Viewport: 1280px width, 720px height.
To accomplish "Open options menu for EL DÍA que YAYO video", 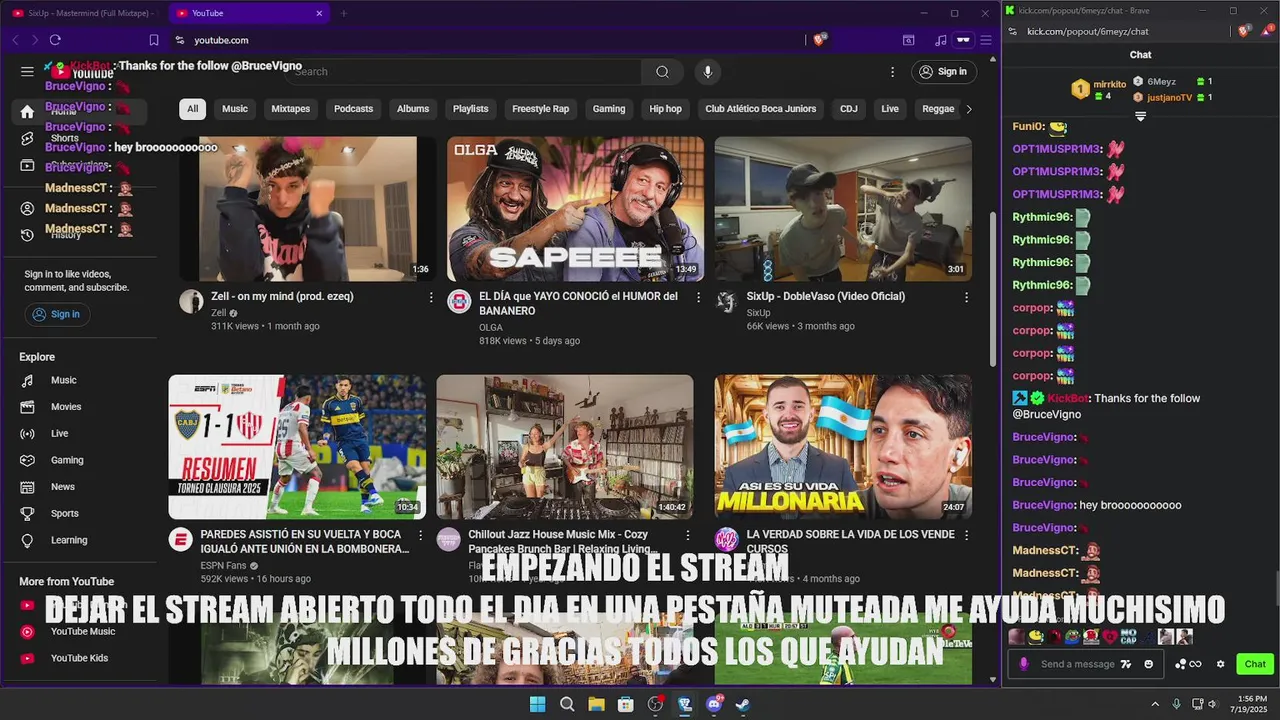I will click(x=699, y=297).
